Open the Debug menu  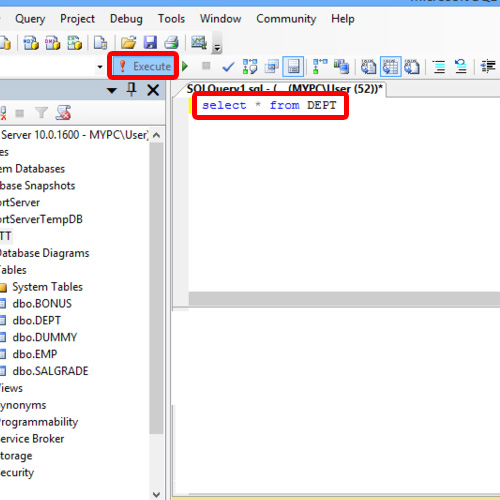point(126,19)
